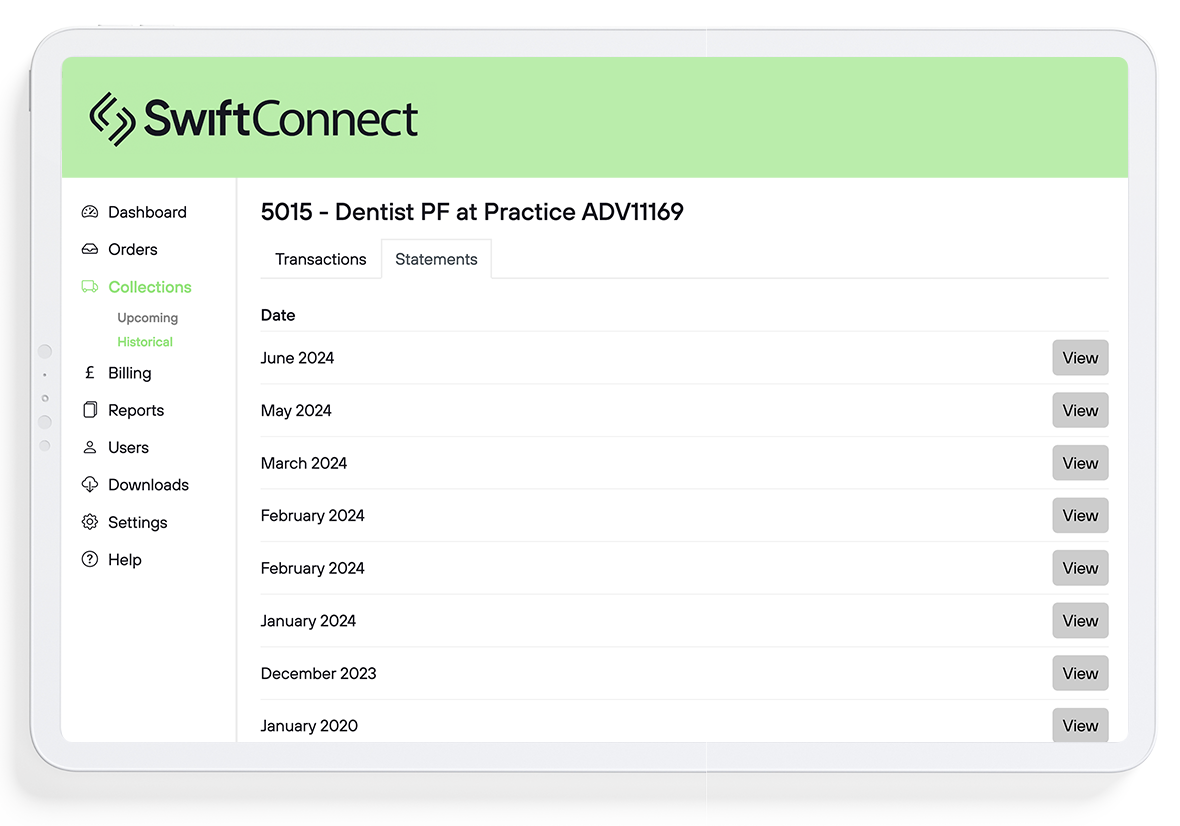Click the Help question mark icon
1180x826 pixels.
point(90,559)
